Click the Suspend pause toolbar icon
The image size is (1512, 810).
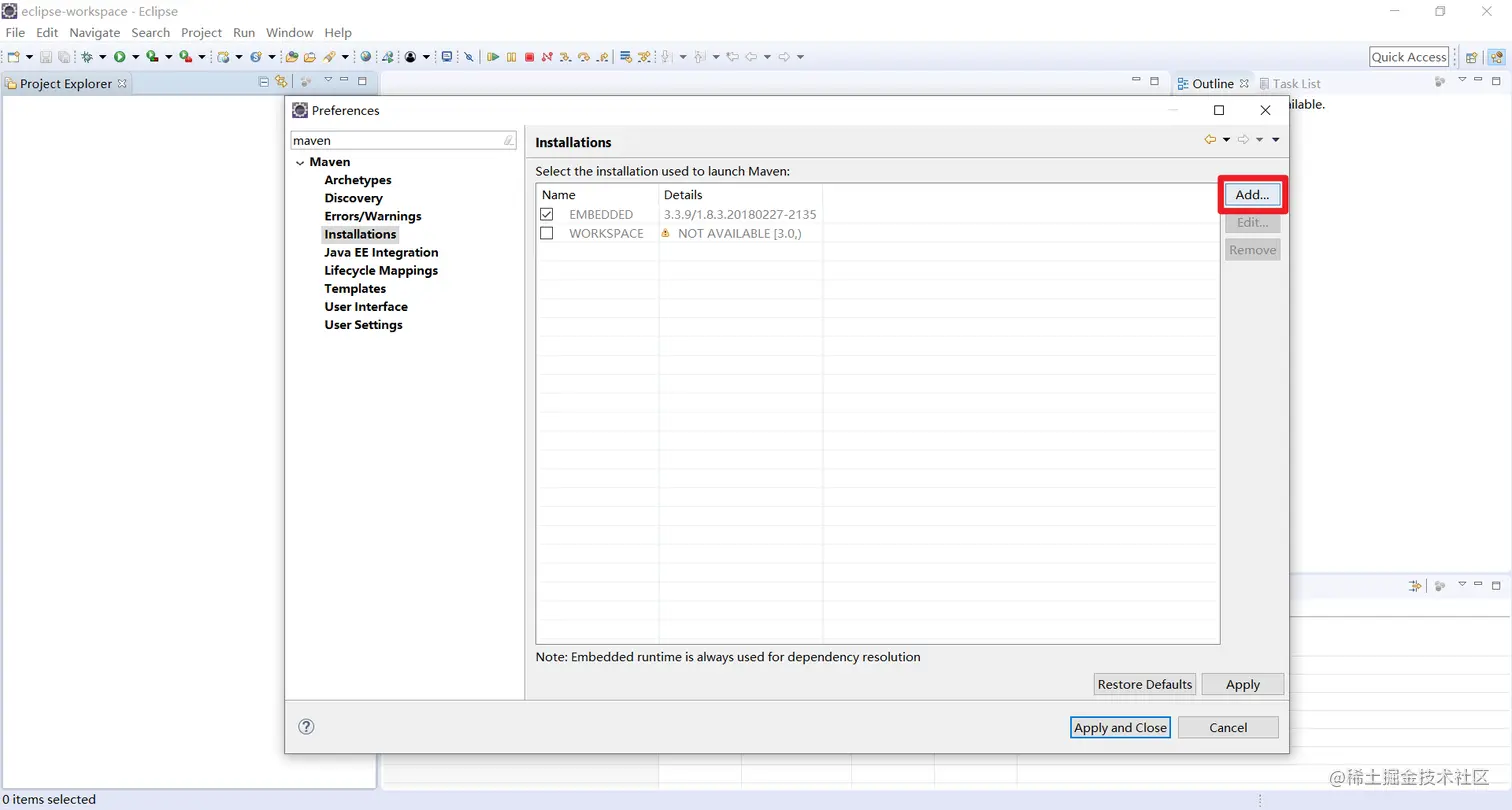coord(512,57)
